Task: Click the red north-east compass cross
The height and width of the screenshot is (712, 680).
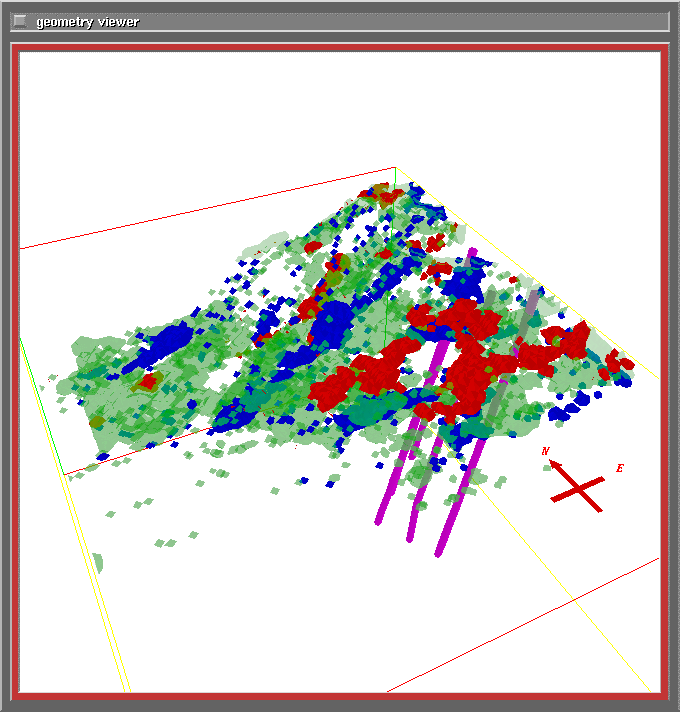Action: (x=577, y=485)
